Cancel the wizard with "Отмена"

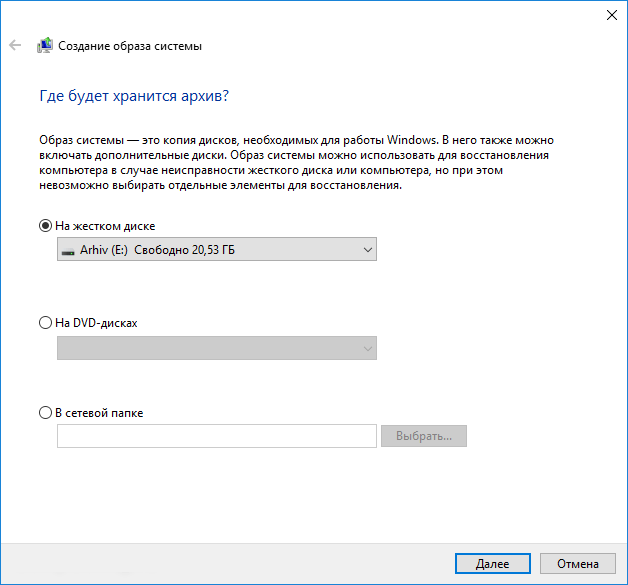click(x=578, y=564)
